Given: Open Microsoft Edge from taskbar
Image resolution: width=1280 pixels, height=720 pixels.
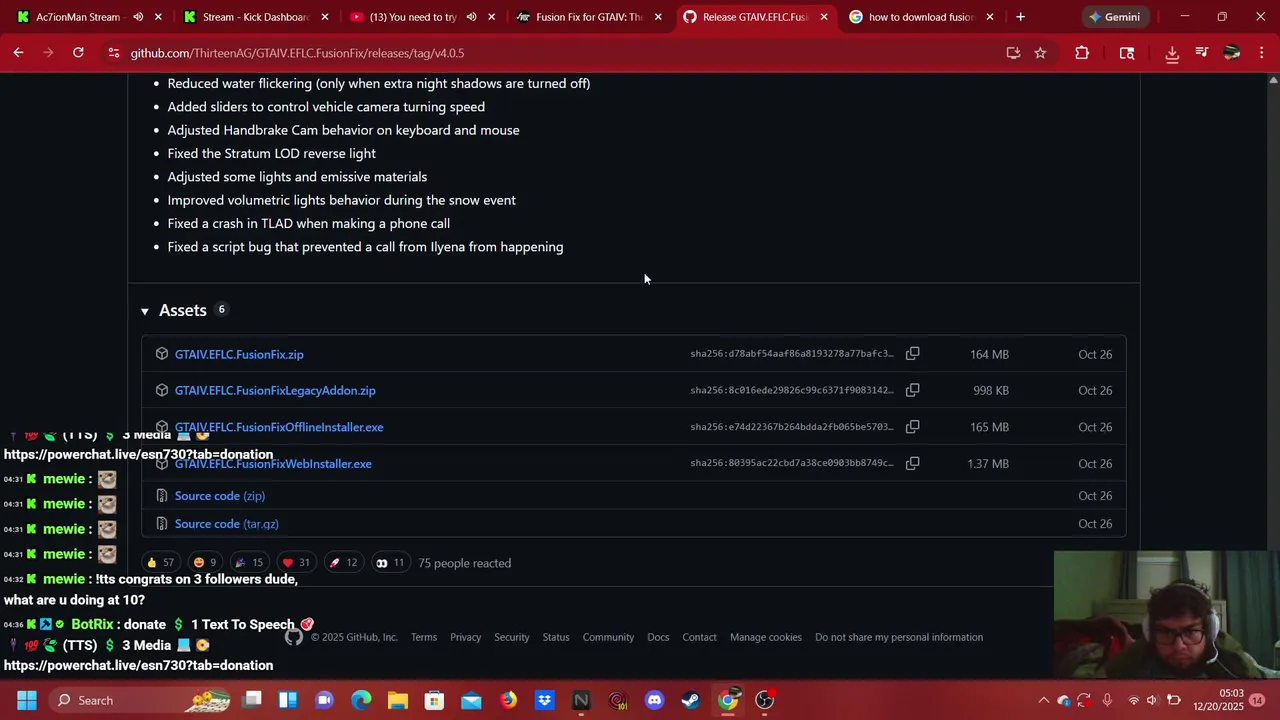Looking at the screenshot, I should [361, 700].
